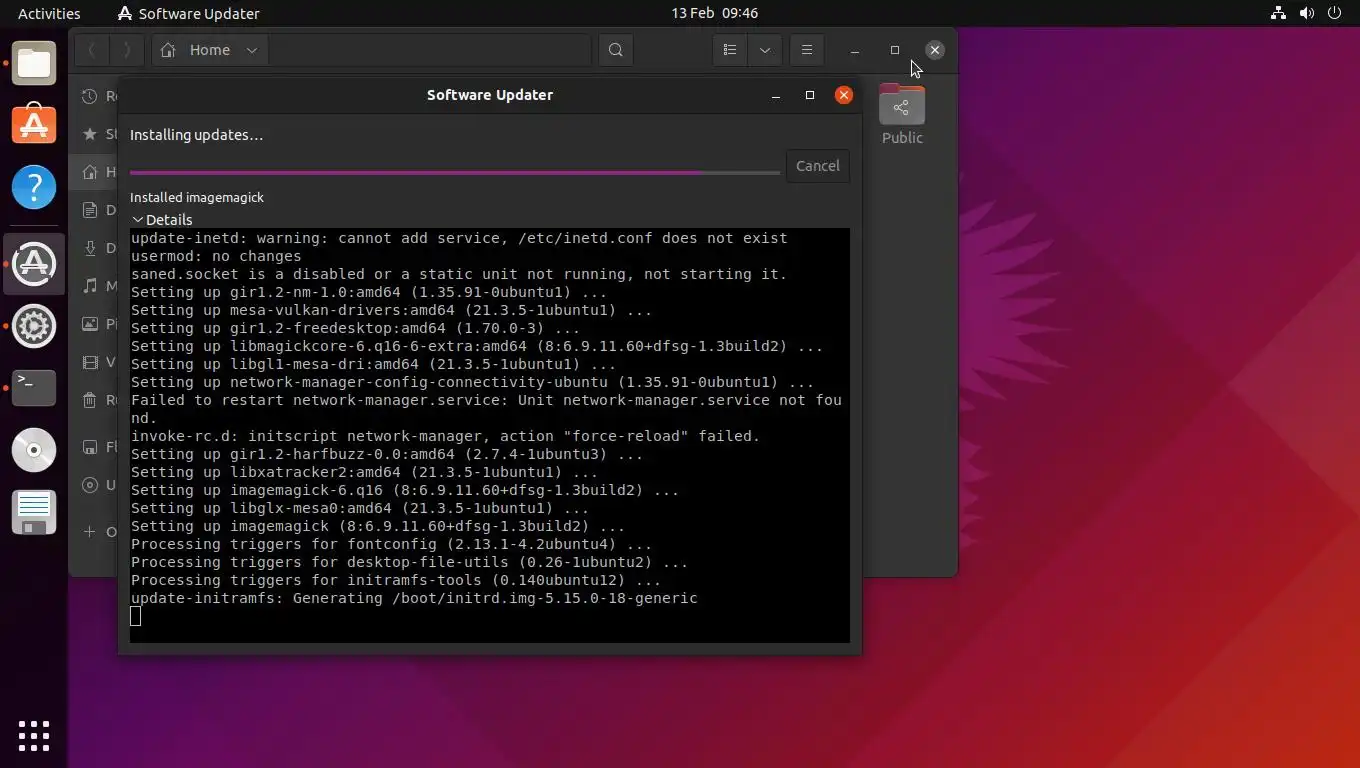Show Applications grid

[34, 735]
